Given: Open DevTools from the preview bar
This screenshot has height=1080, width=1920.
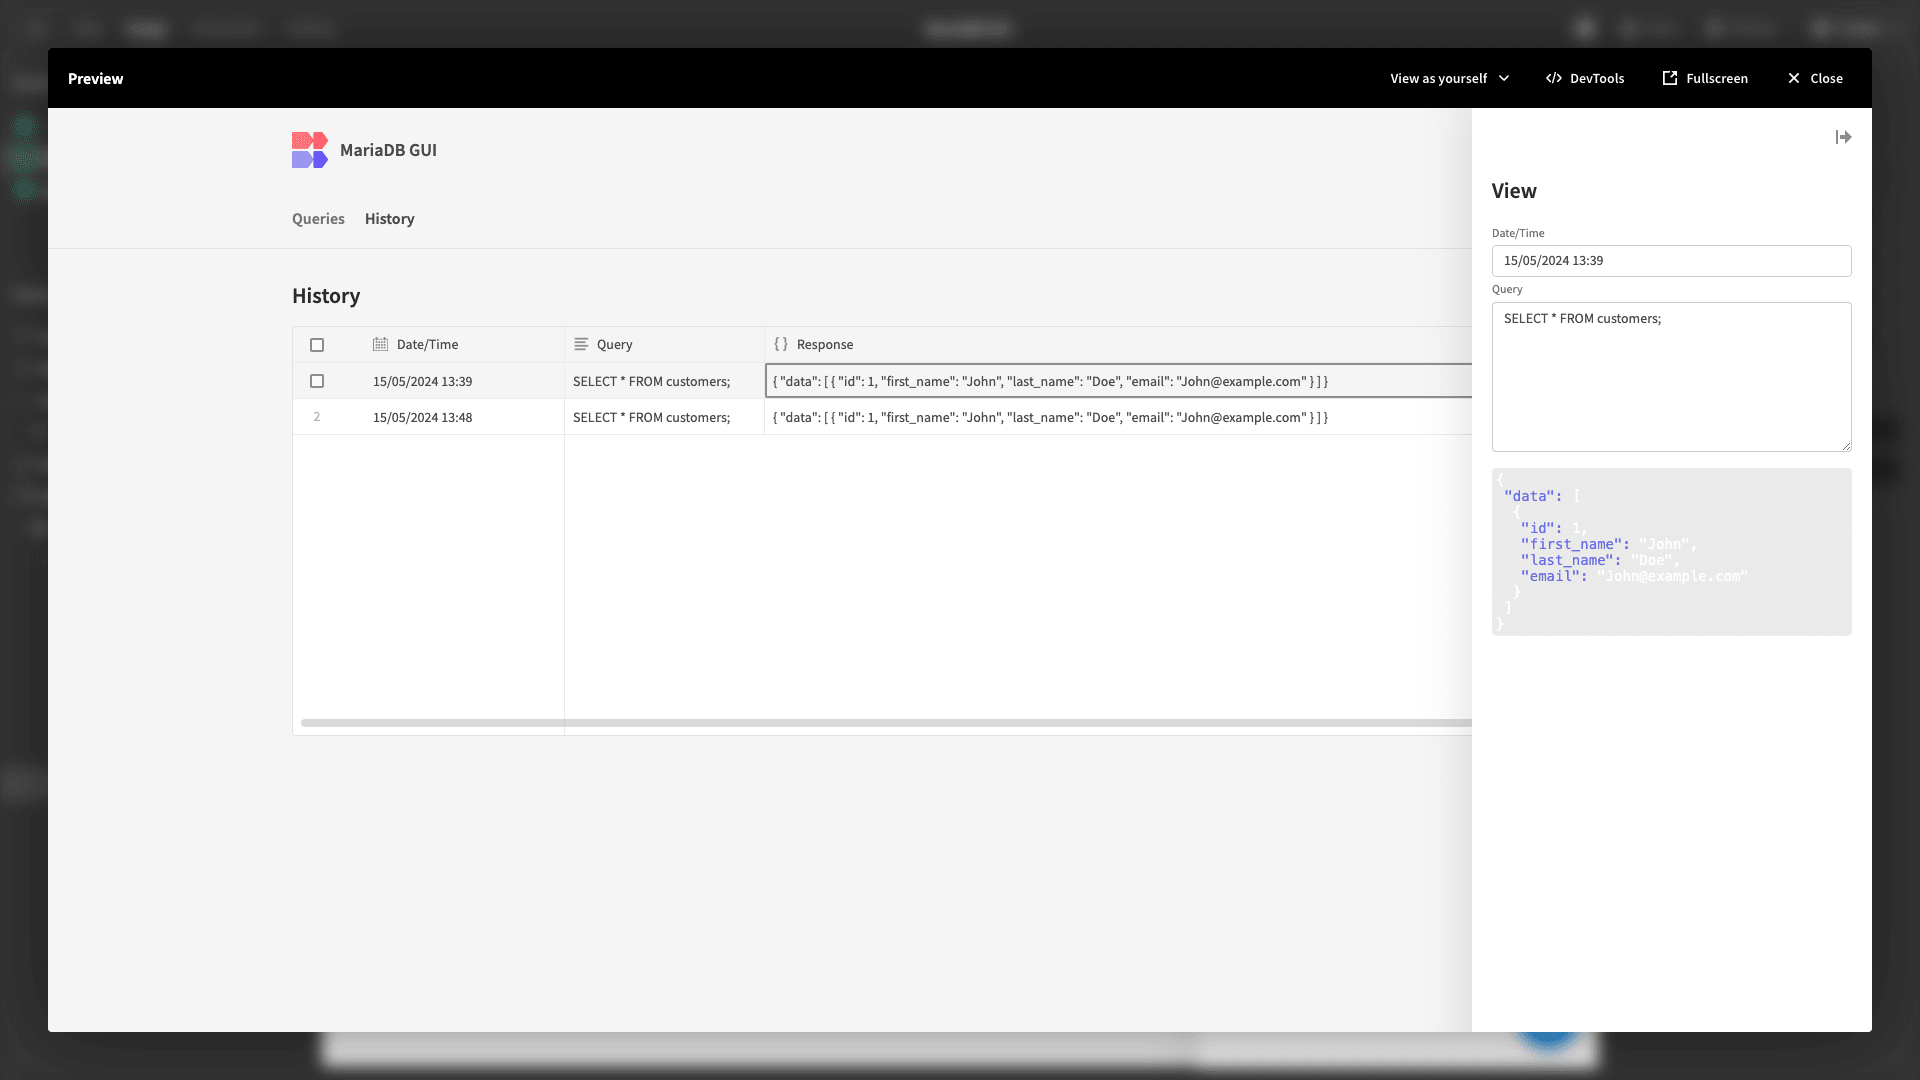Looking at the screenshot, I should tap(1585, 78).
